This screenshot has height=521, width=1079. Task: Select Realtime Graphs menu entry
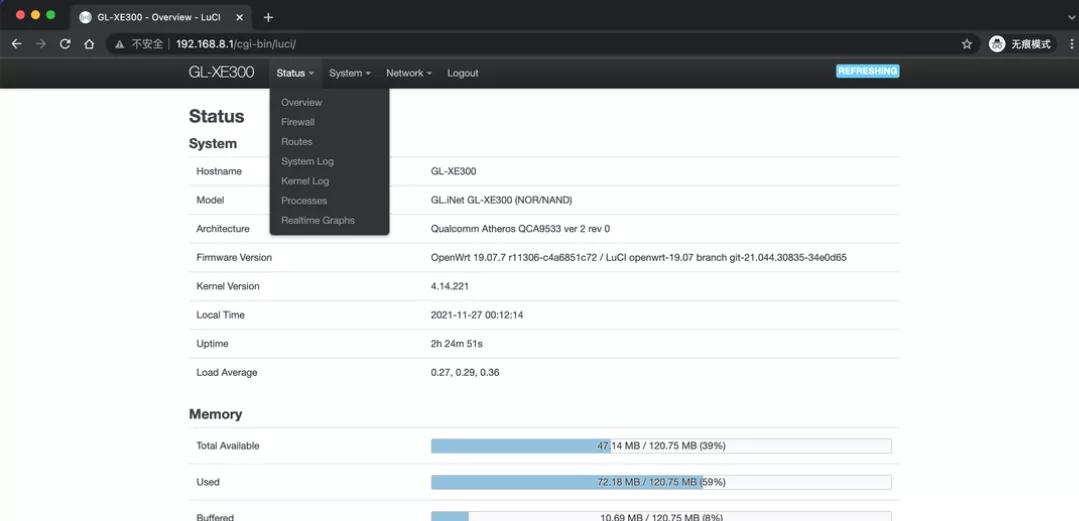(x=317, y=220)
